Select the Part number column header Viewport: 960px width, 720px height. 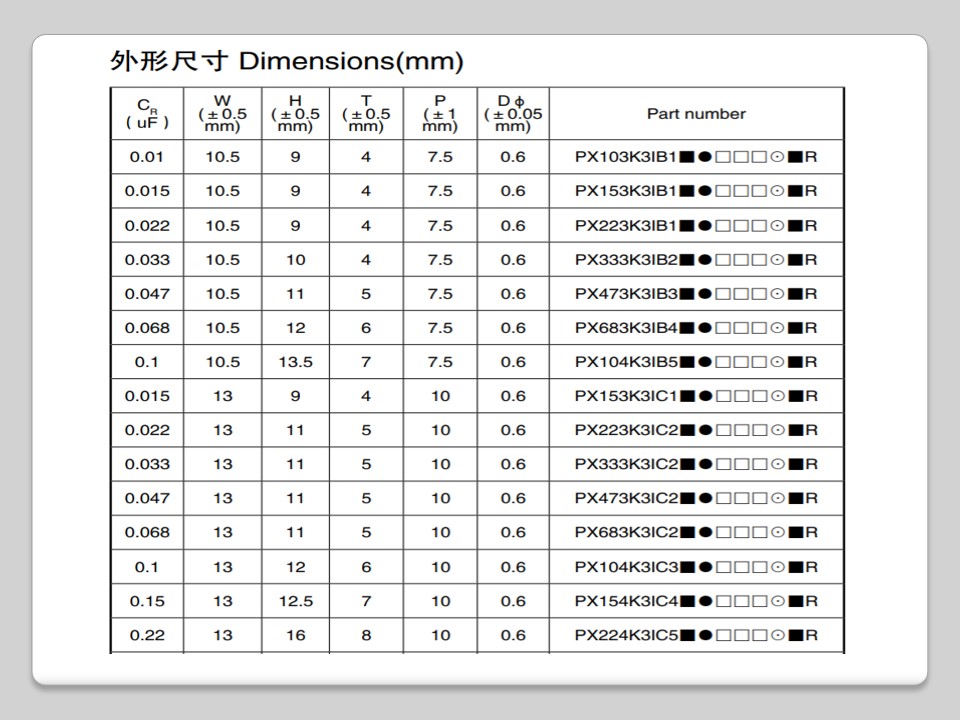click(696, 114)
